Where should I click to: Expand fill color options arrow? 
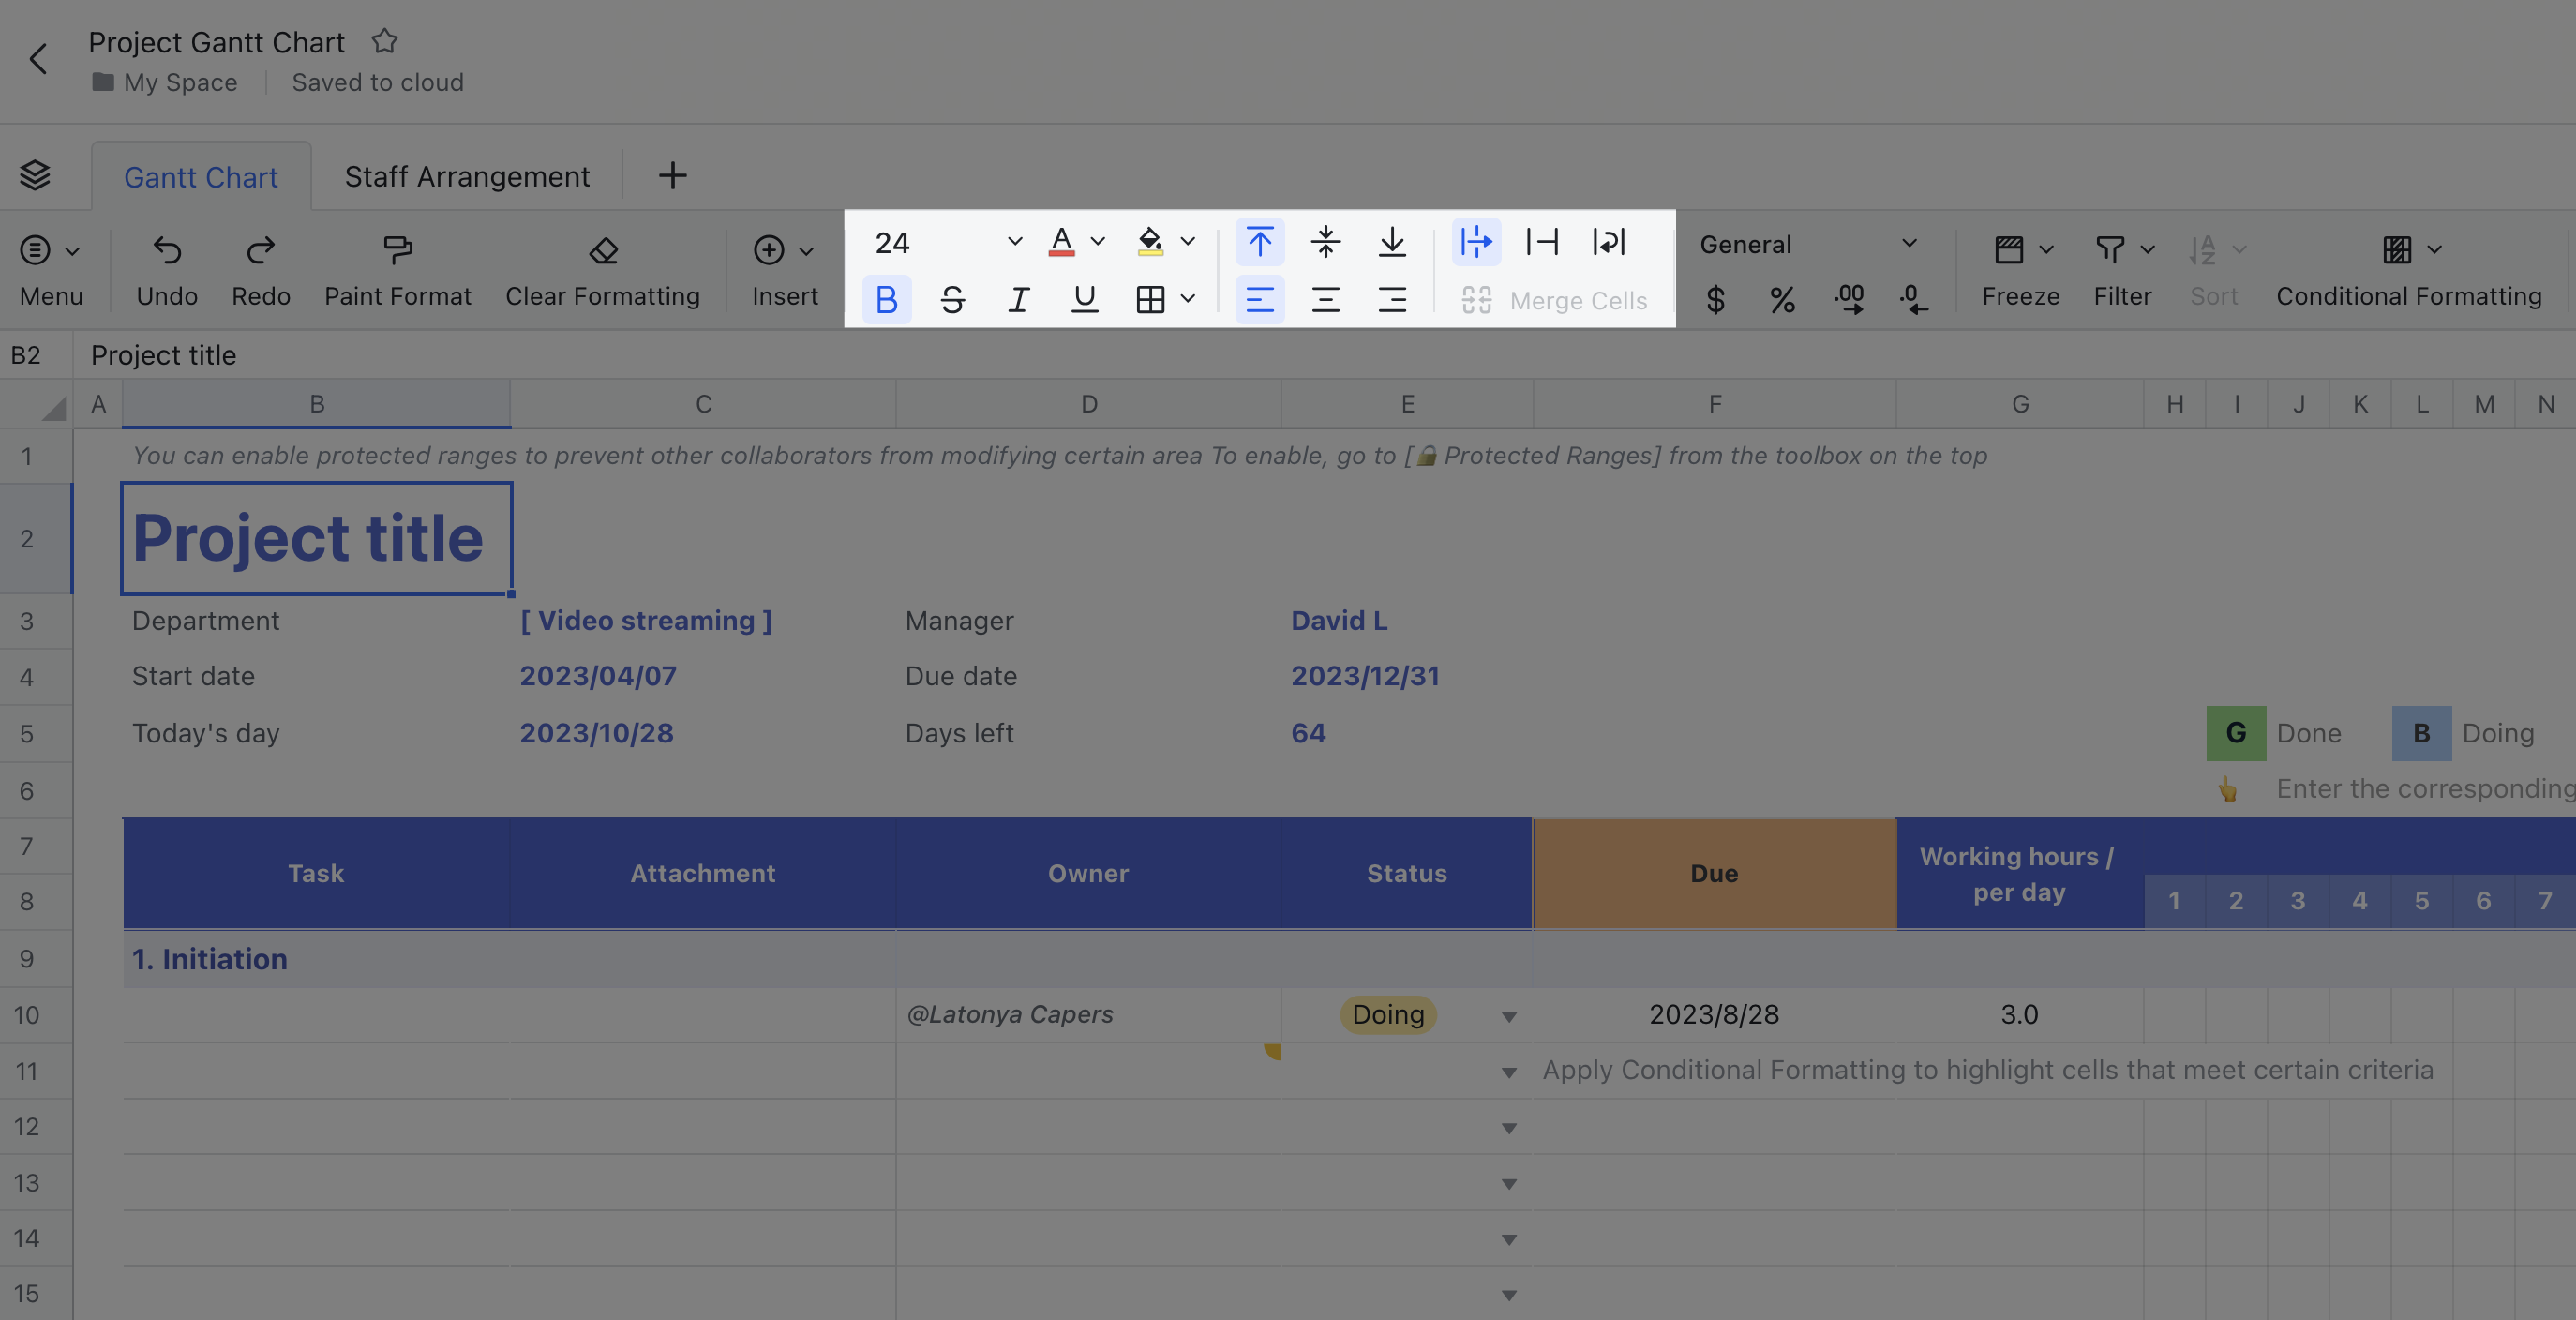[1187, 242]
